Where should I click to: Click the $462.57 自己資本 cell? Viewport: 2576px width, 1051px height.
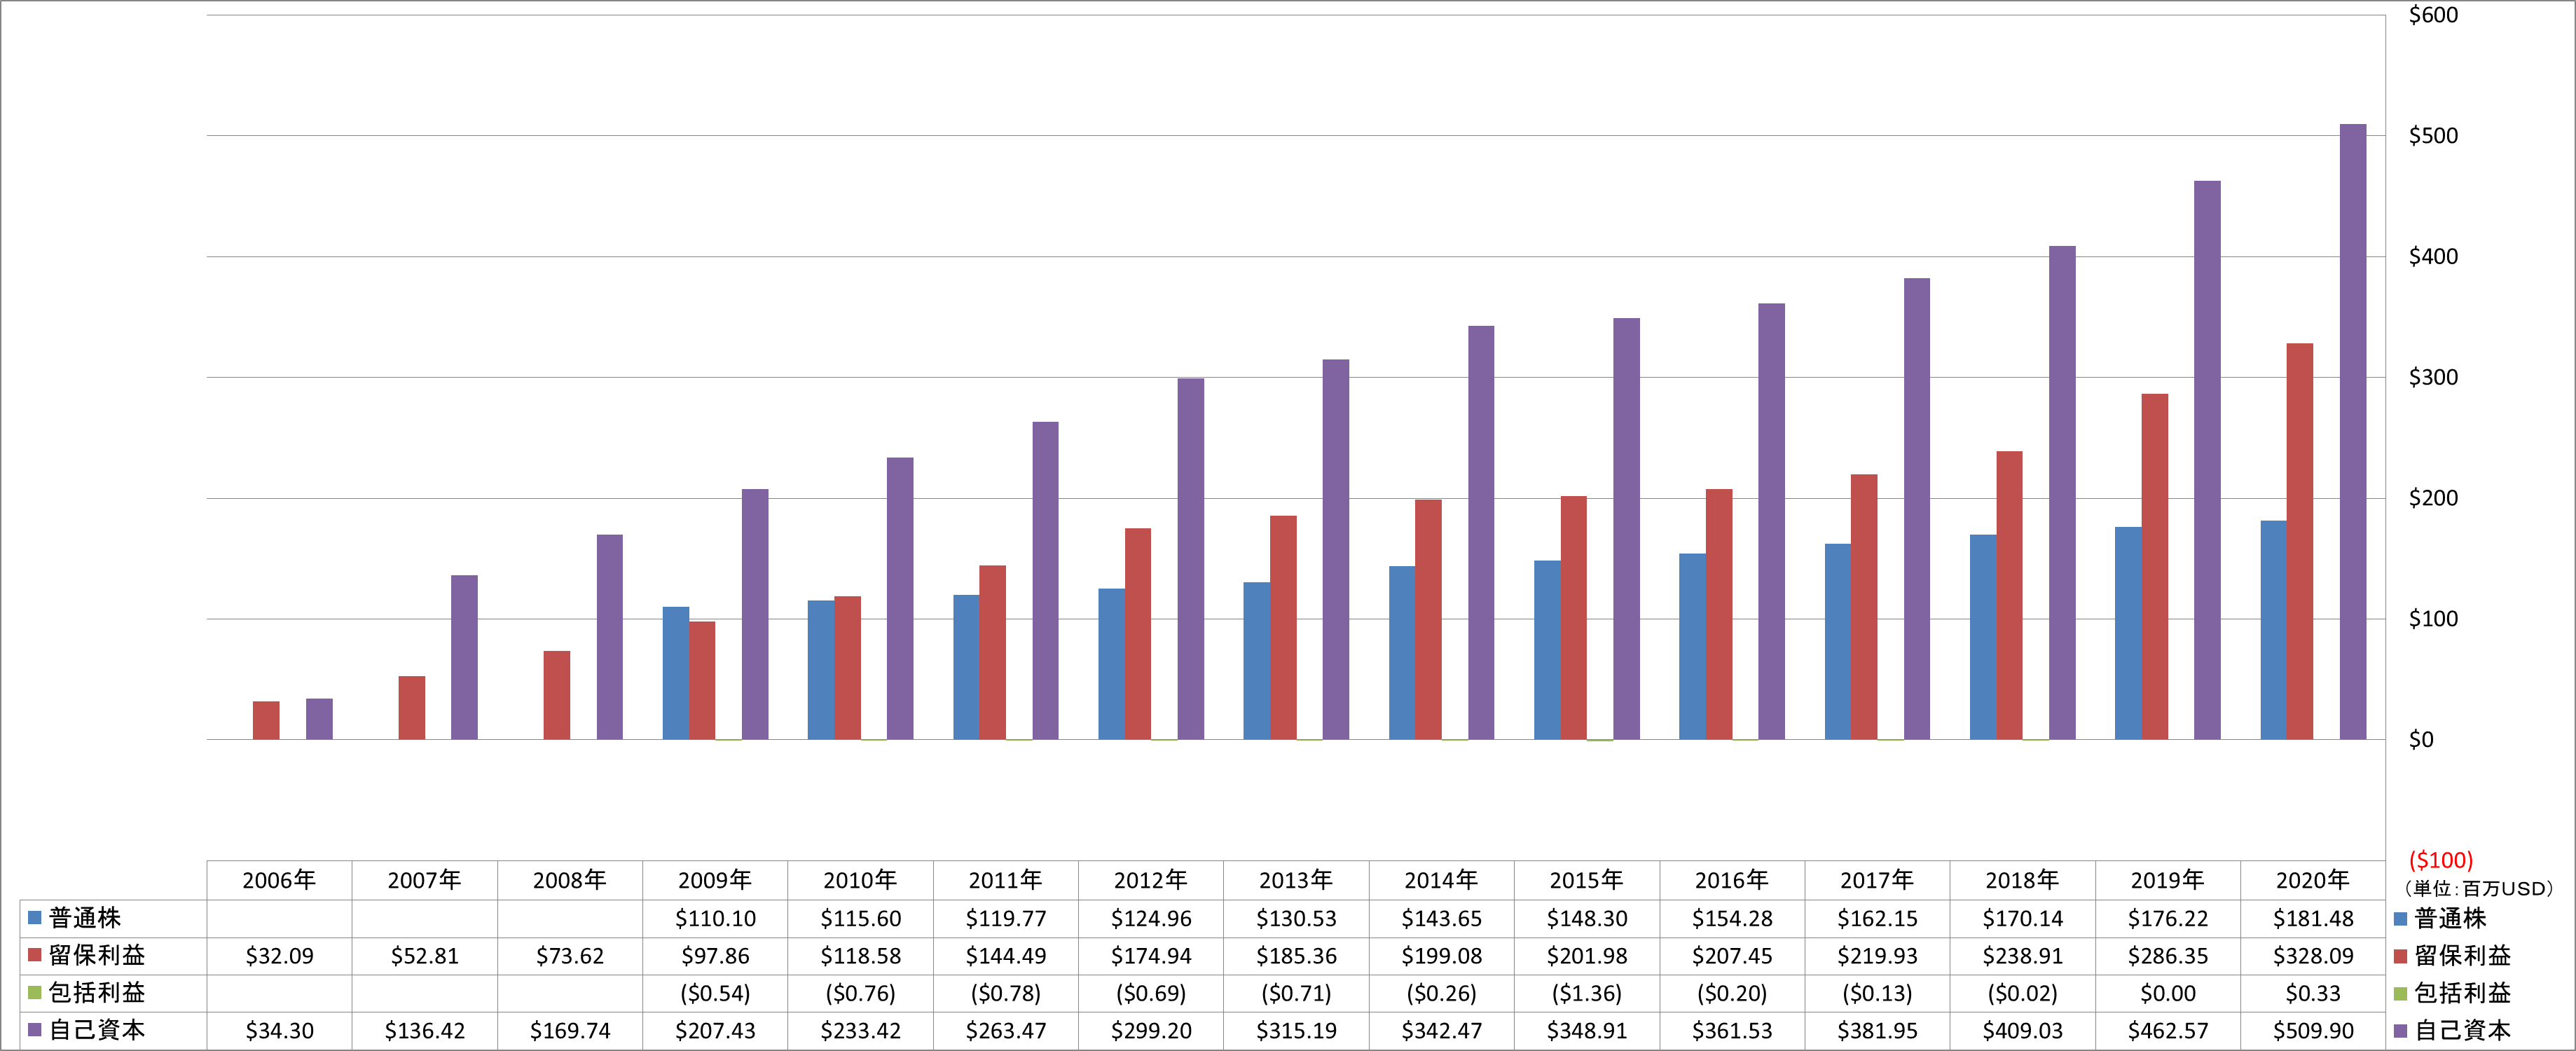2168,1031
